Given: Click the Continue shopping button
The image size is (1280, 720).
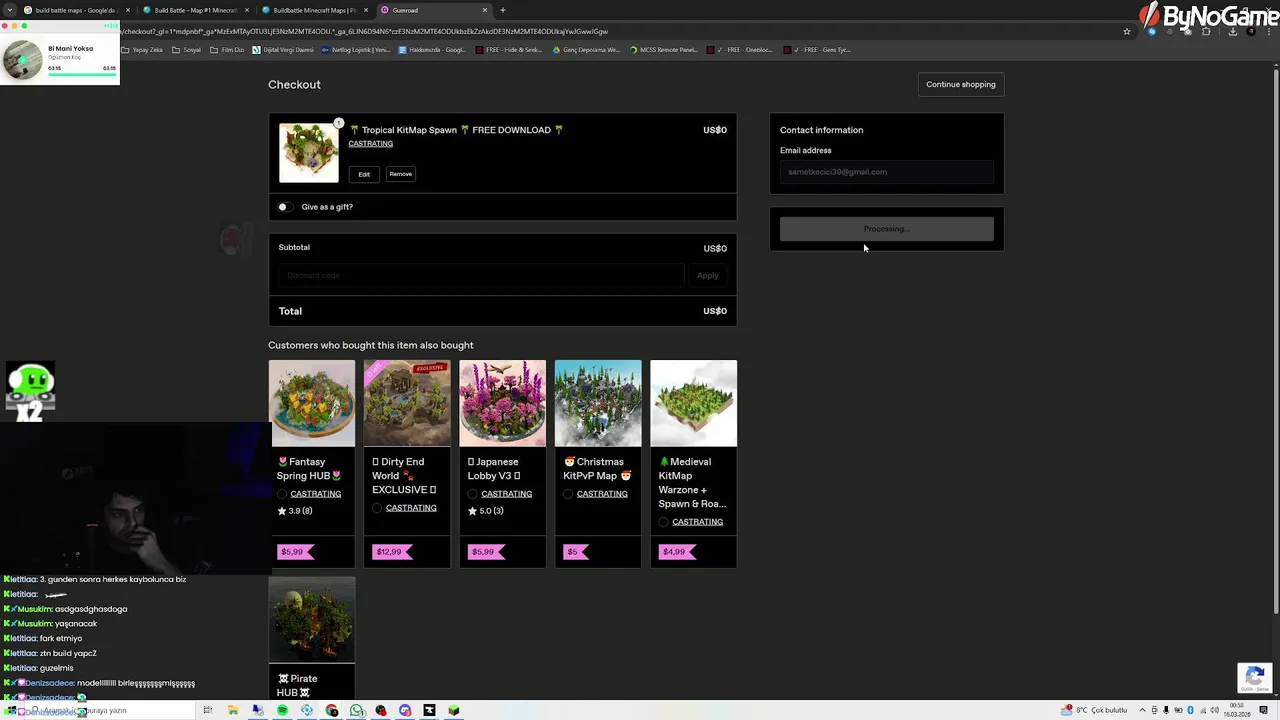Looking at the screenshot, I should 960,84.
